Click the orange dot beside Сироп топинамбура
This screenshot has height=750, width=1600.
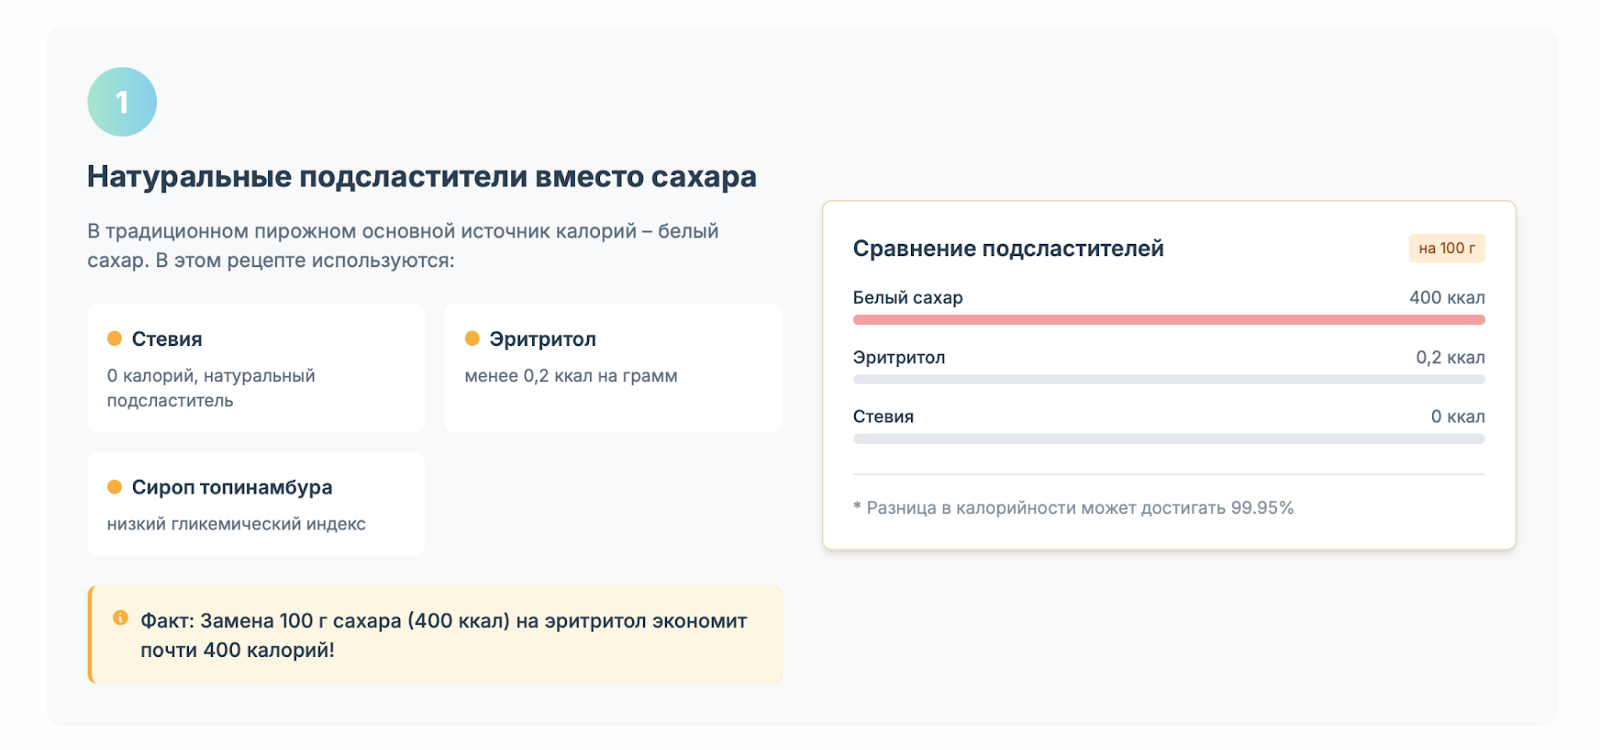click(x=115, y=487)
